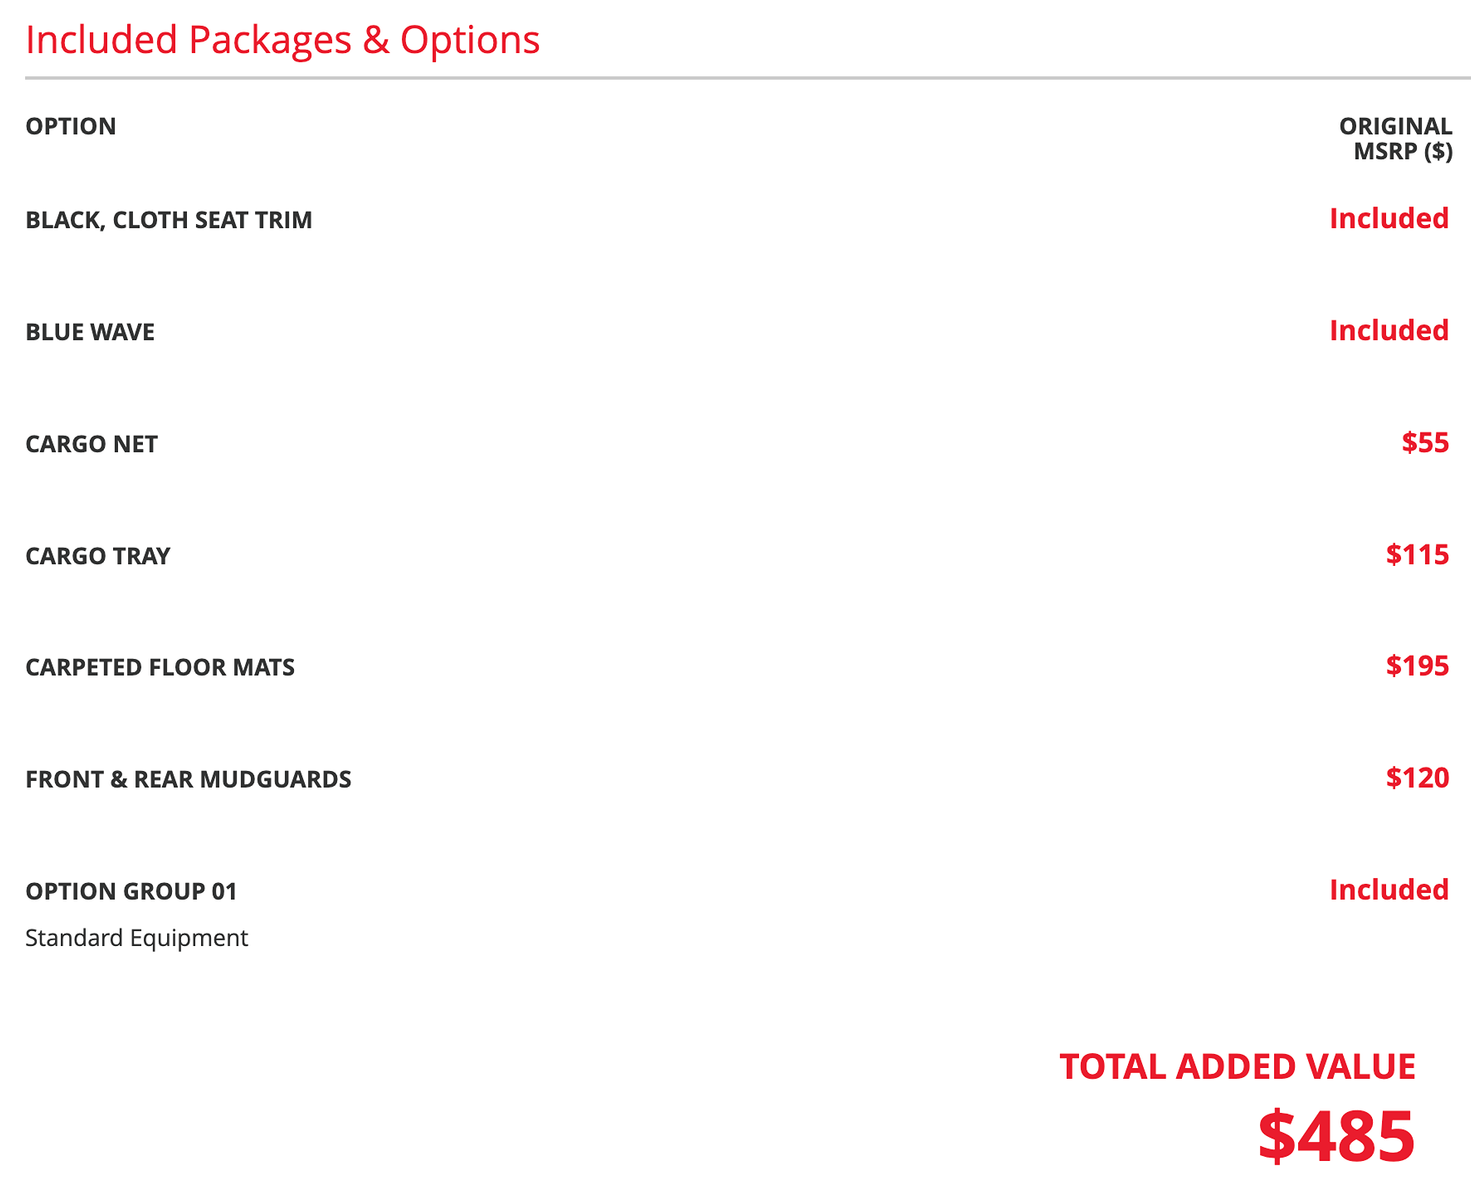Click the TOTAL ADDED VALUE label
This screenshot has height=1200, width=1471.
(1237, 1067)
